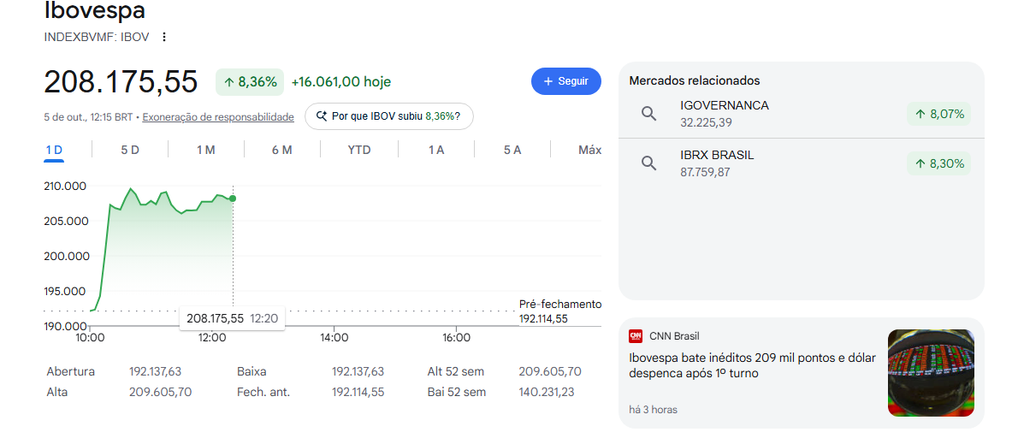Click the 14:00 label on the time axis
1024x444 pixels.
(334, 338)
